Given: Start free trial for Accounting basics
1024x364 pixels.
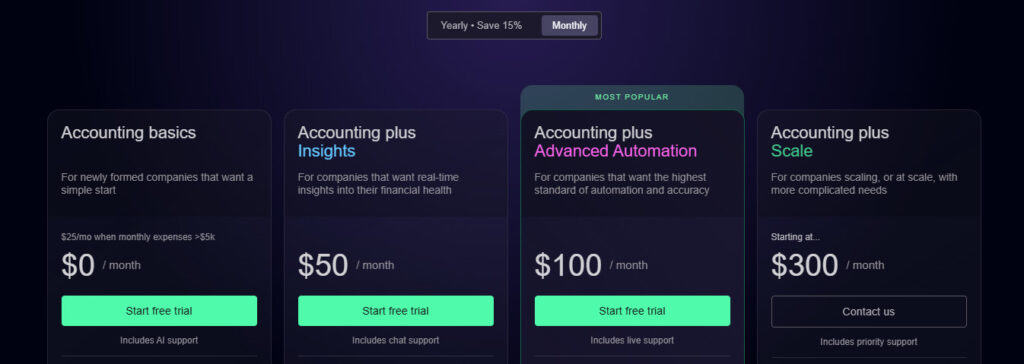Looking at the screenshot, I should click(159, 311).
